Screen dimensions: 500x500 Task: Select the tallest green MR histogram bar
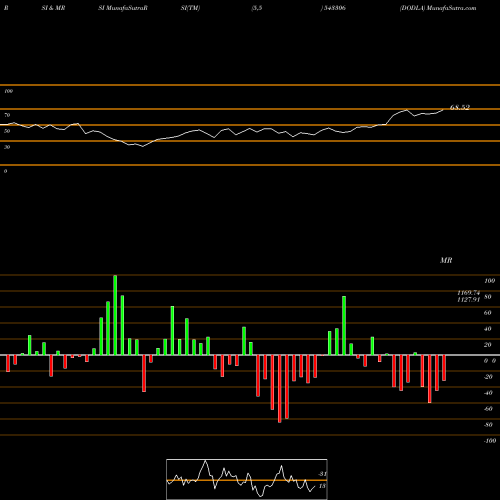click(115, 315)
